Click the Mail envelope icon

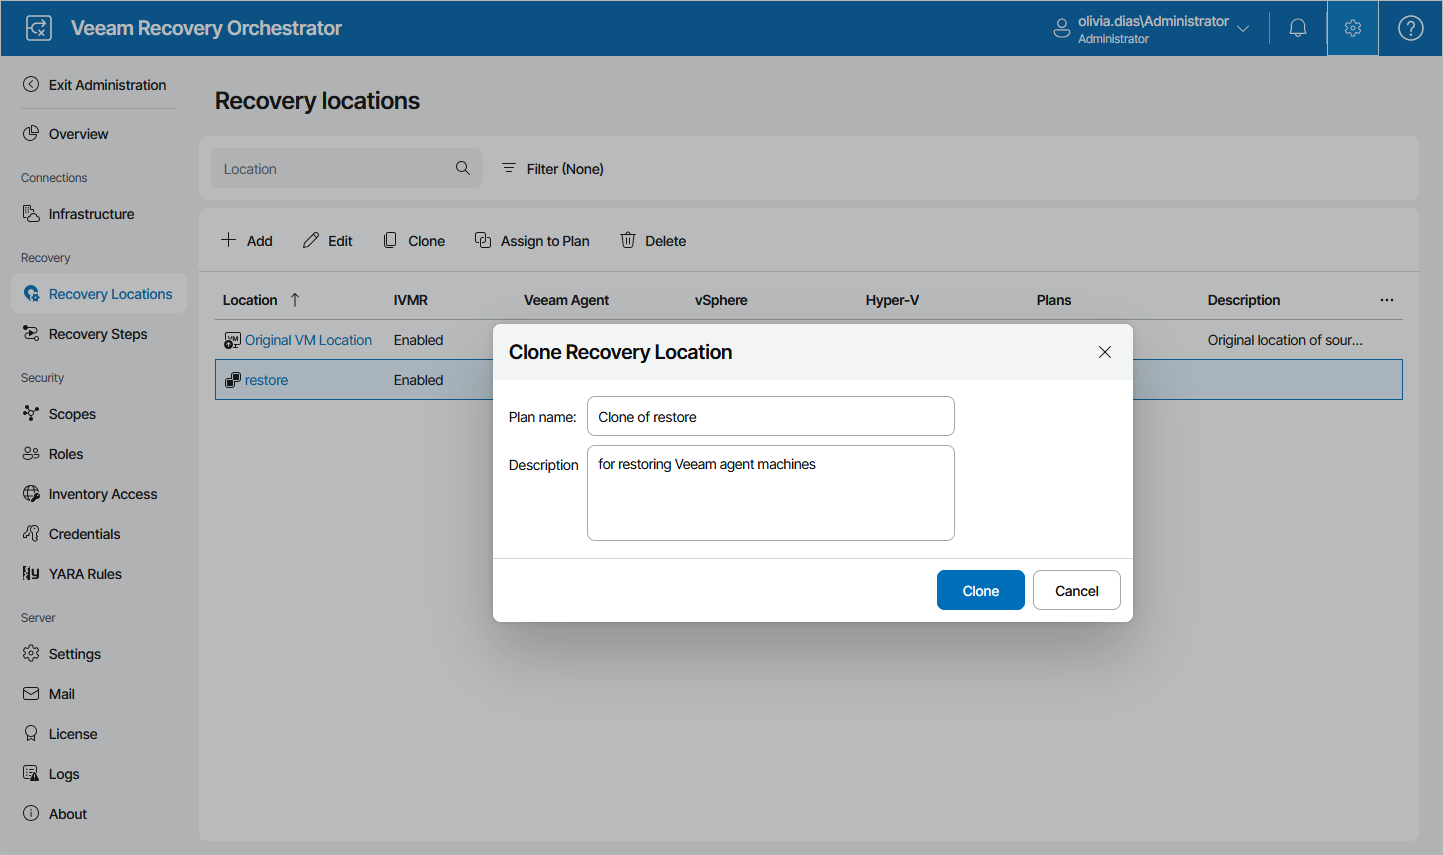coord(31,693)
